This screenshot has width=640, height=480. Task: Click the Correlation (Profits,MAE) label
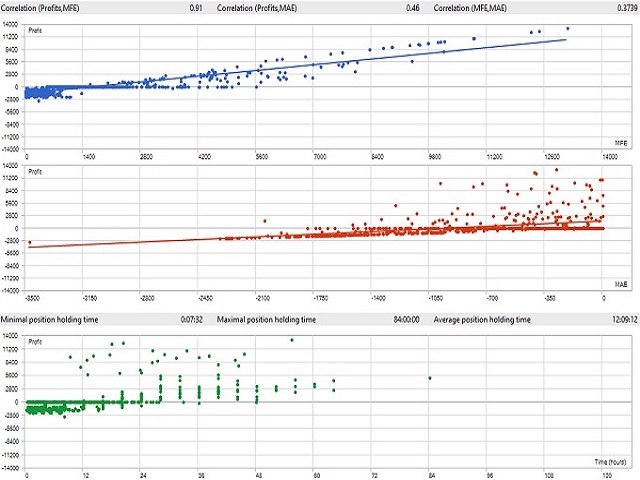coord(261,7)
